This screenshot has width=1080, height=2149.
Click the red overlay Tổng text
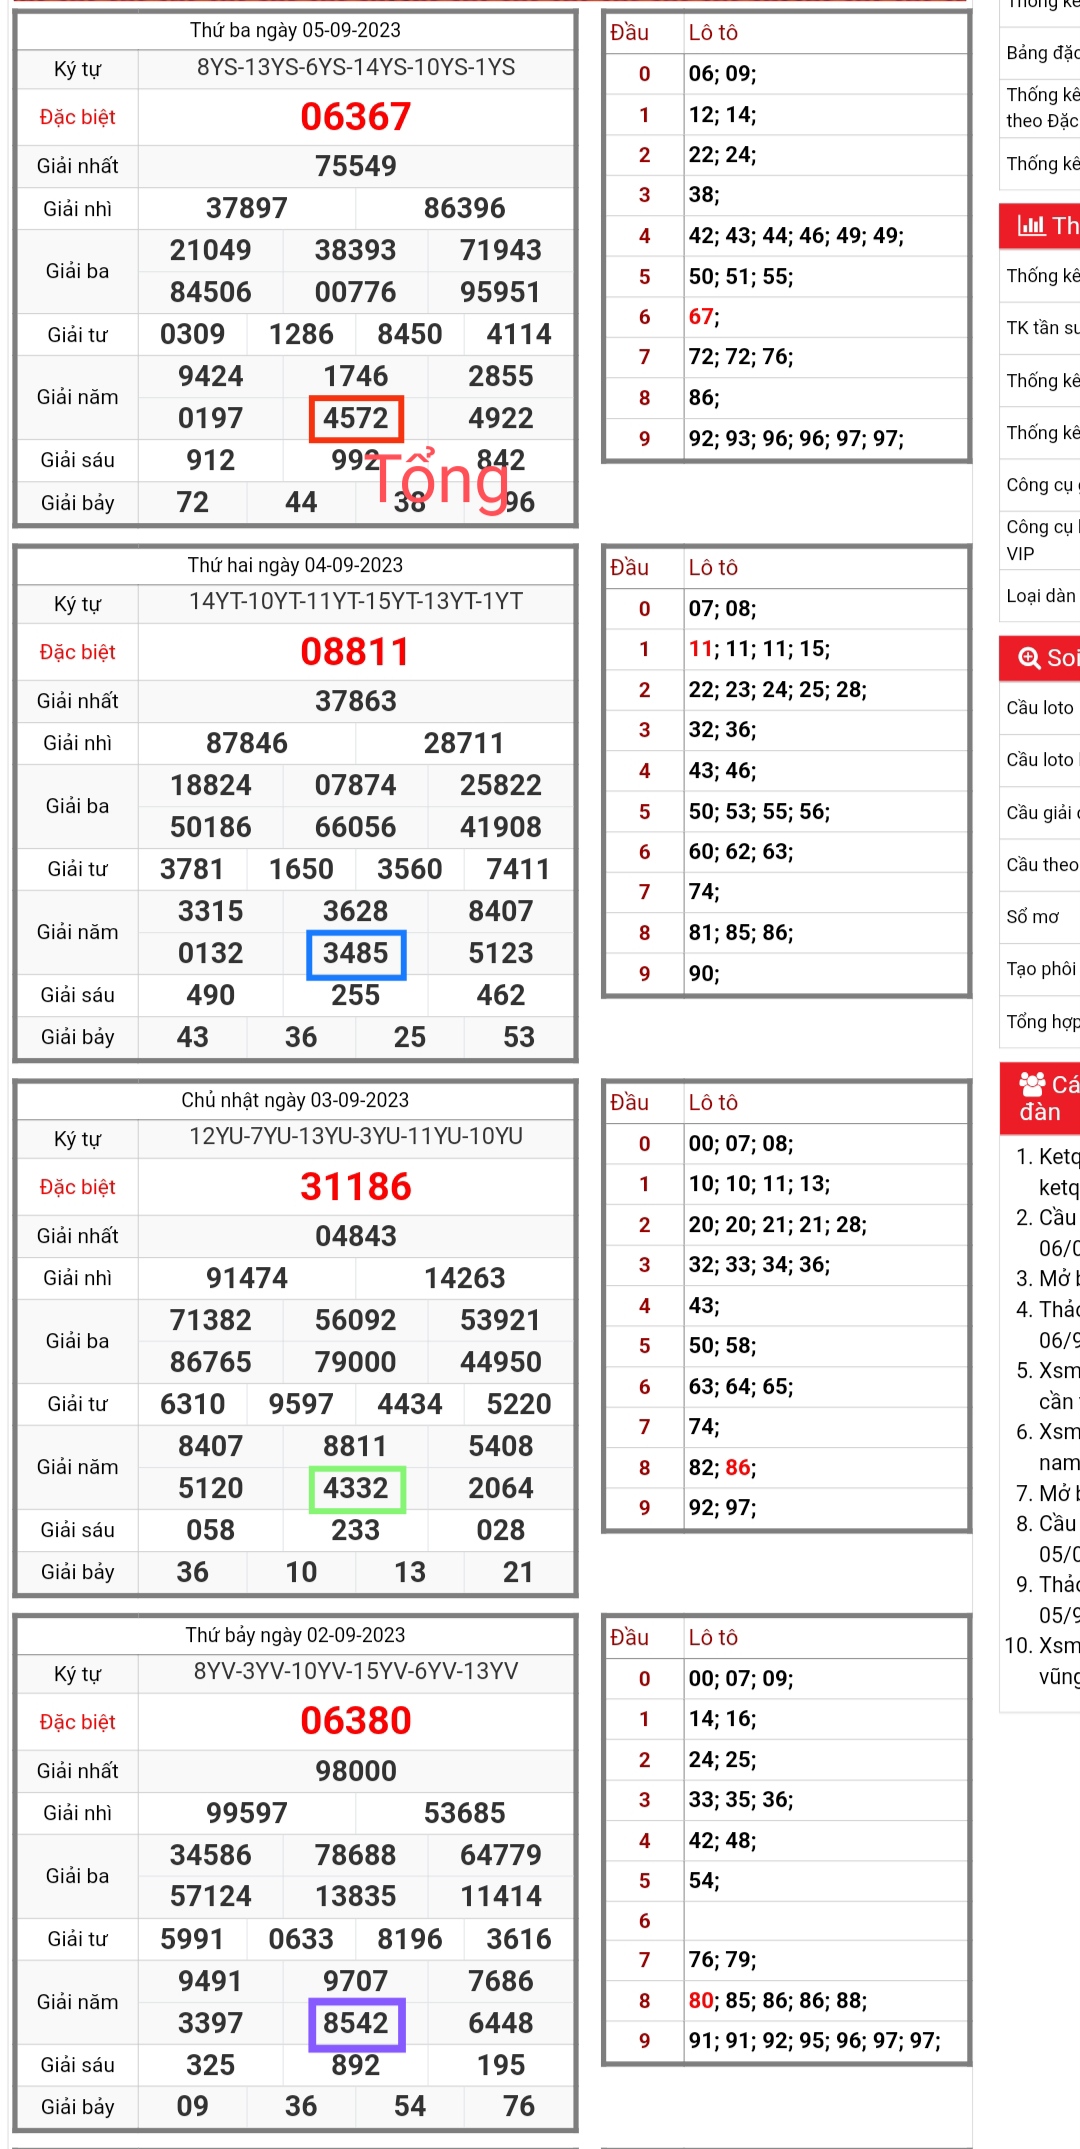pyautogui.click(x=441, y=479)
